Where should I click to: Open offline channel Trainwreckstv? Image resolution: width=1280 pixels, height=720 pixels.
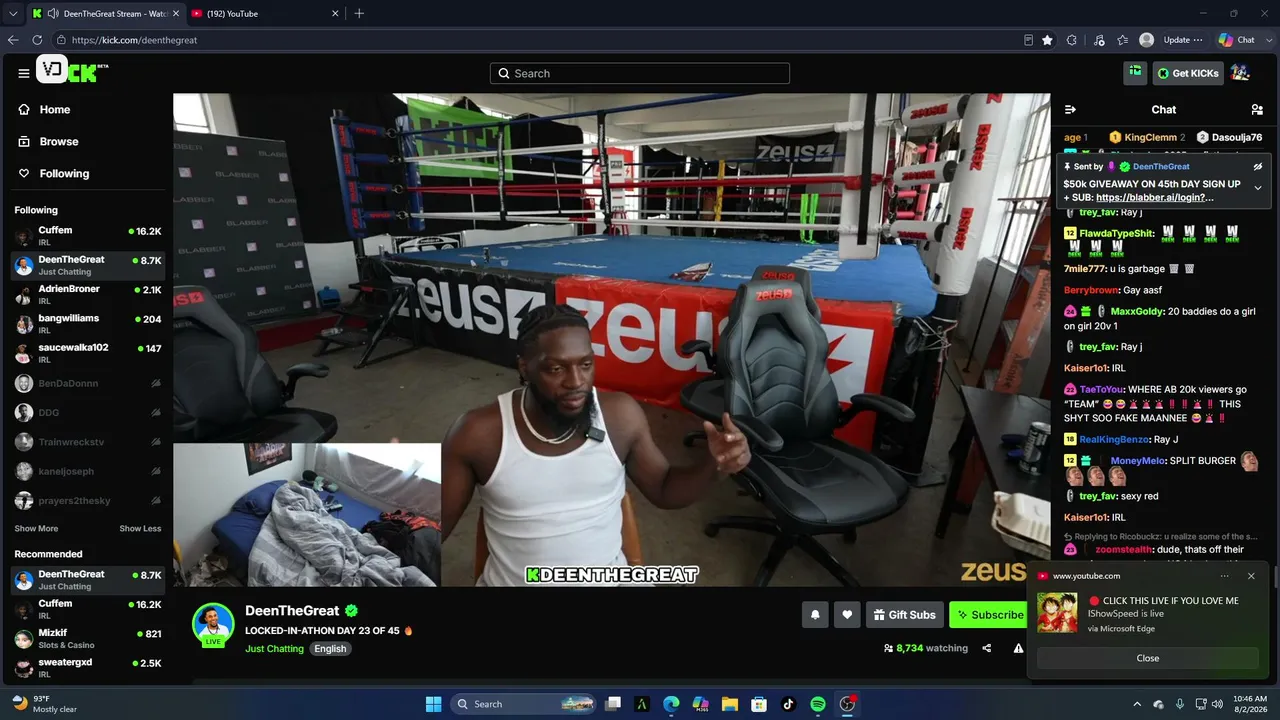[87, 442]
